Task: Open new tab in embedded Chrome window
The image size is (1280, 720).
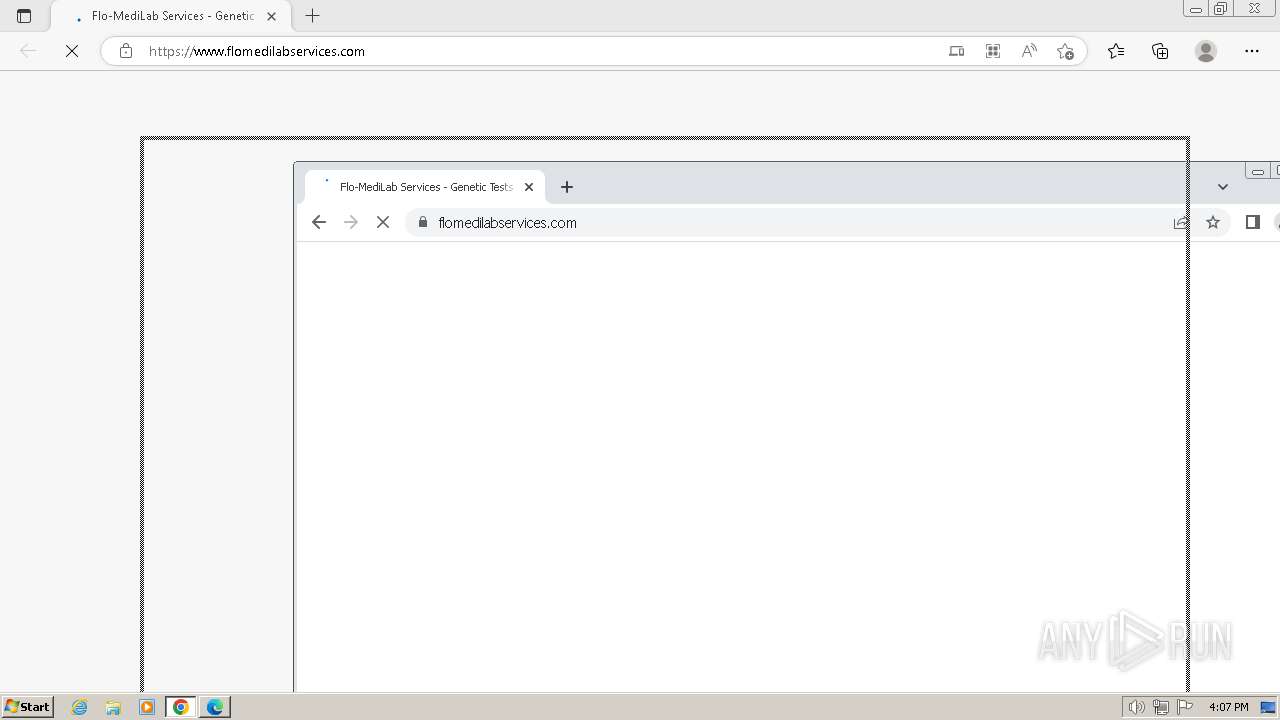Action: (x=567, y=187)
